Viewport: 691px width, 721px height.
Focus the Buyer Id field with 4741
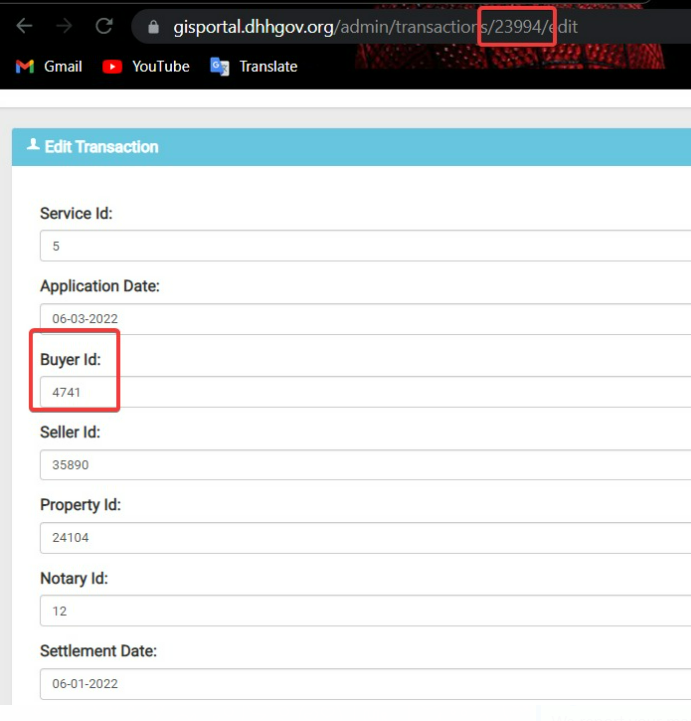(x=365, y=392)
